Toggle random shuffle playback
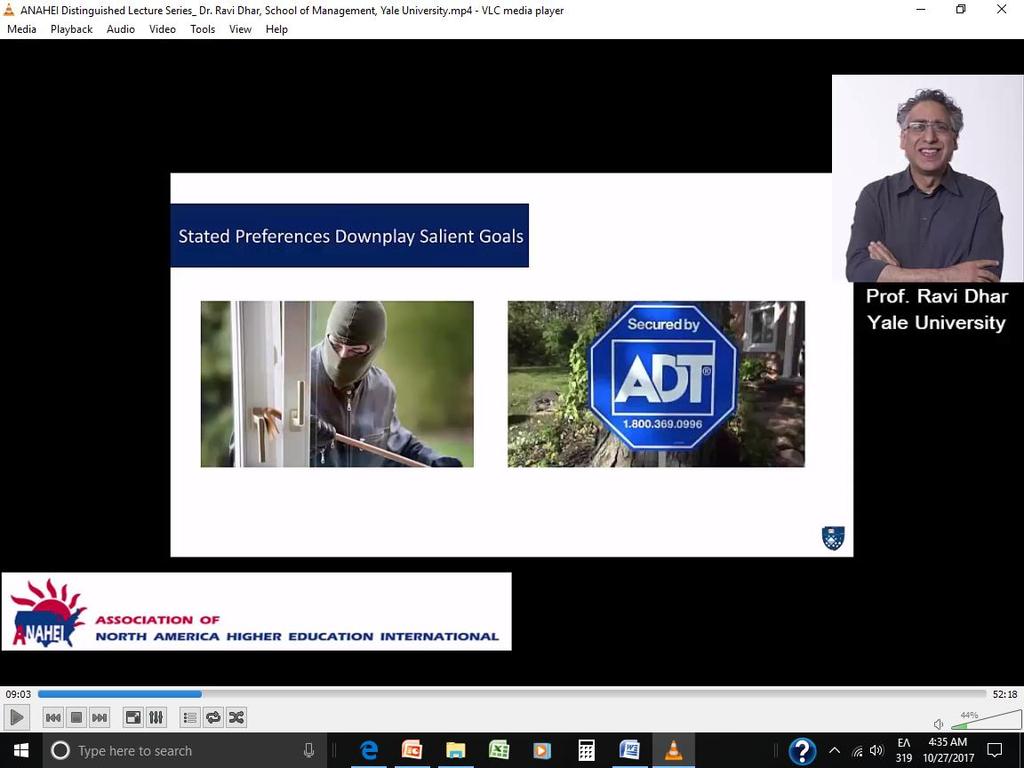This screenshot has width=1024, height=768. [x=236, y=718]
